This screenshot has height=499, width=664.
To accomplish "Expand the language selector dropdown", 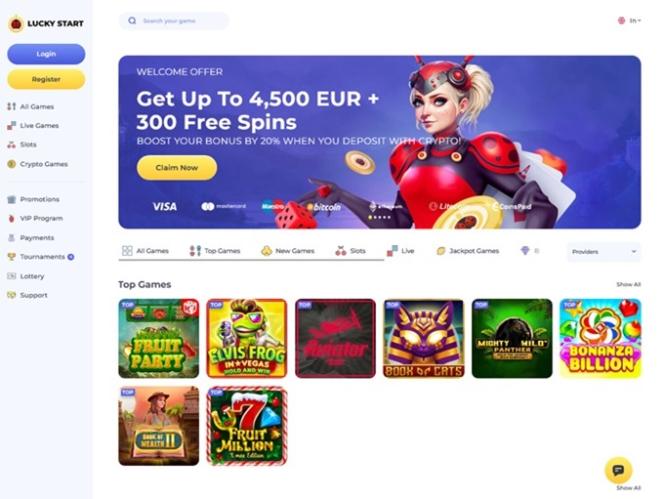I will pyautogui.click(x=629, y=20).
